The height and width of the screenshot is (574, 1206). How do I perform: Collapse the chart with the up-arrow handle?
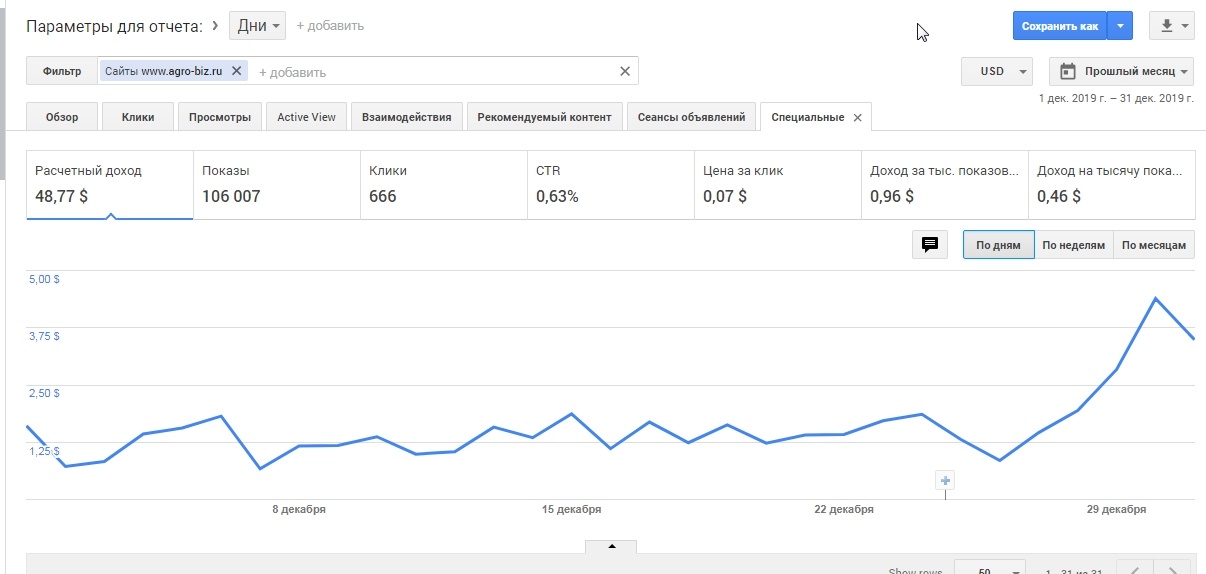tap(611, 546)
